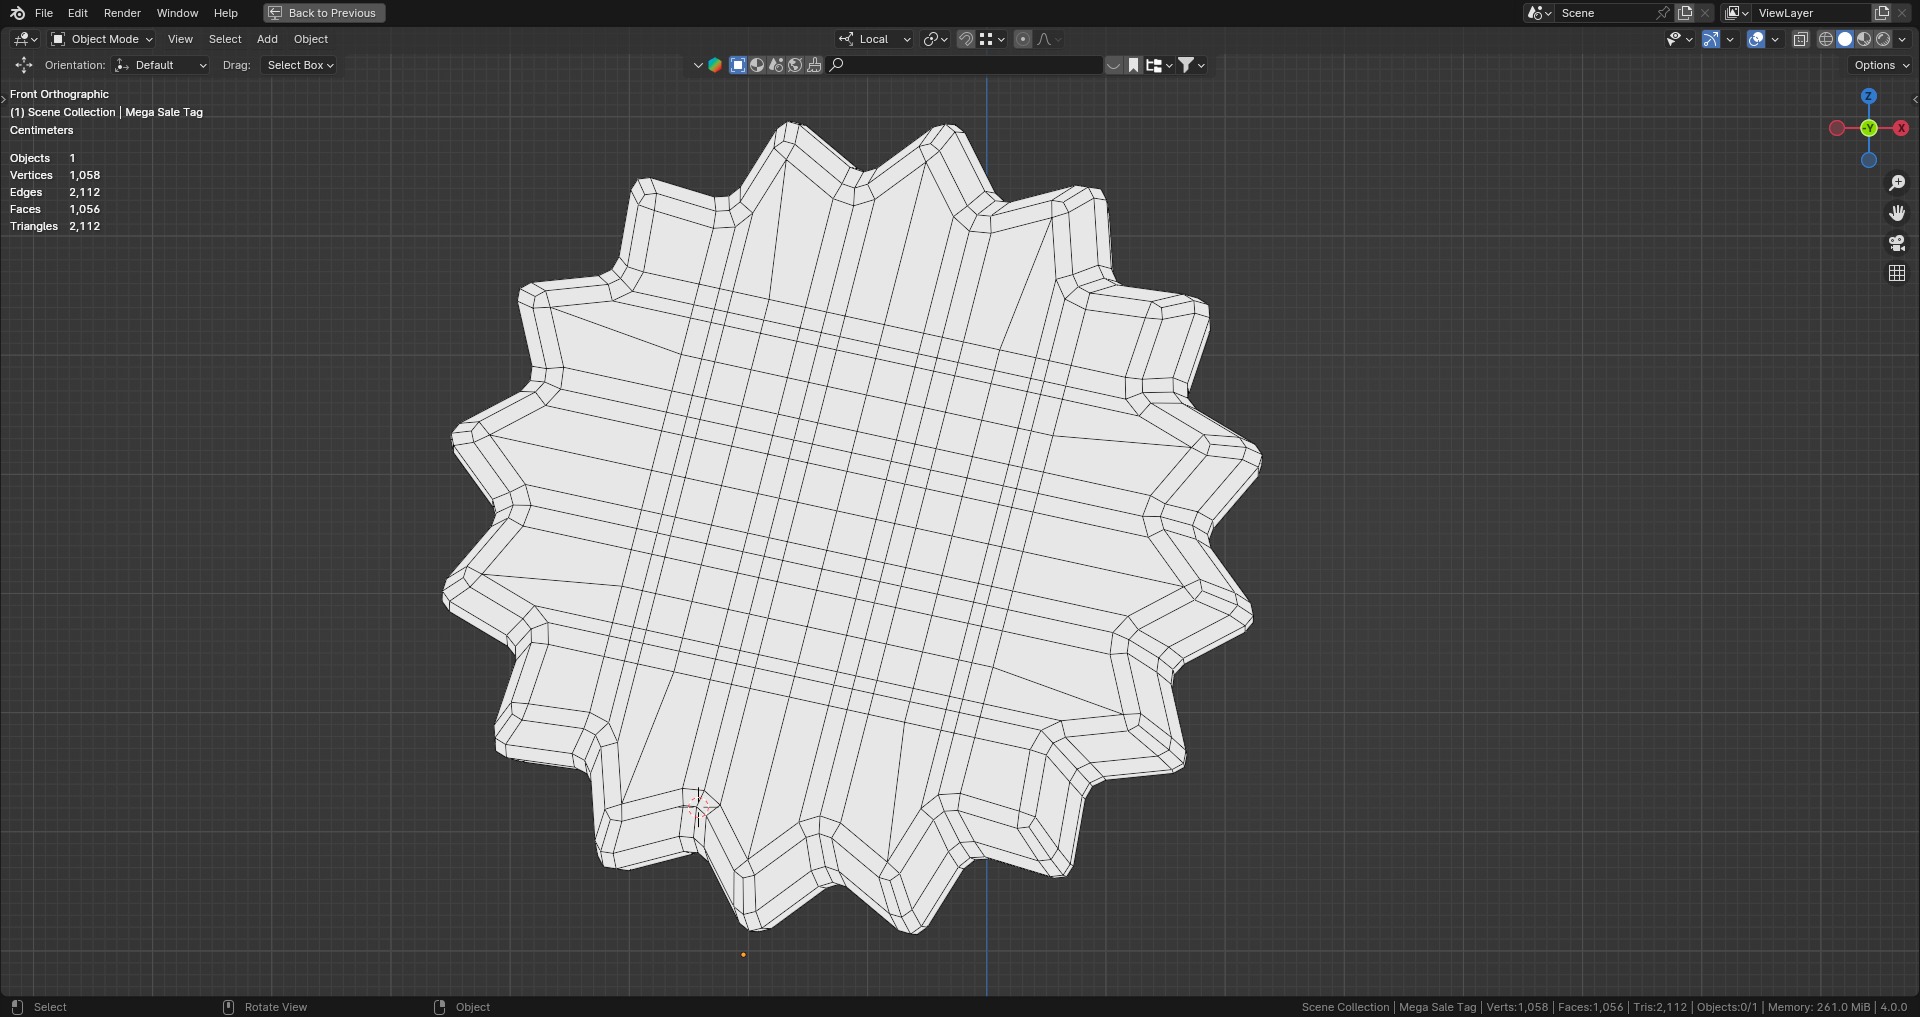The height and width of the screenshot is (1017, 1920).
Task: Open object visibility and selectability icon
Action: pyautogui.click(x=1679, y=39)
